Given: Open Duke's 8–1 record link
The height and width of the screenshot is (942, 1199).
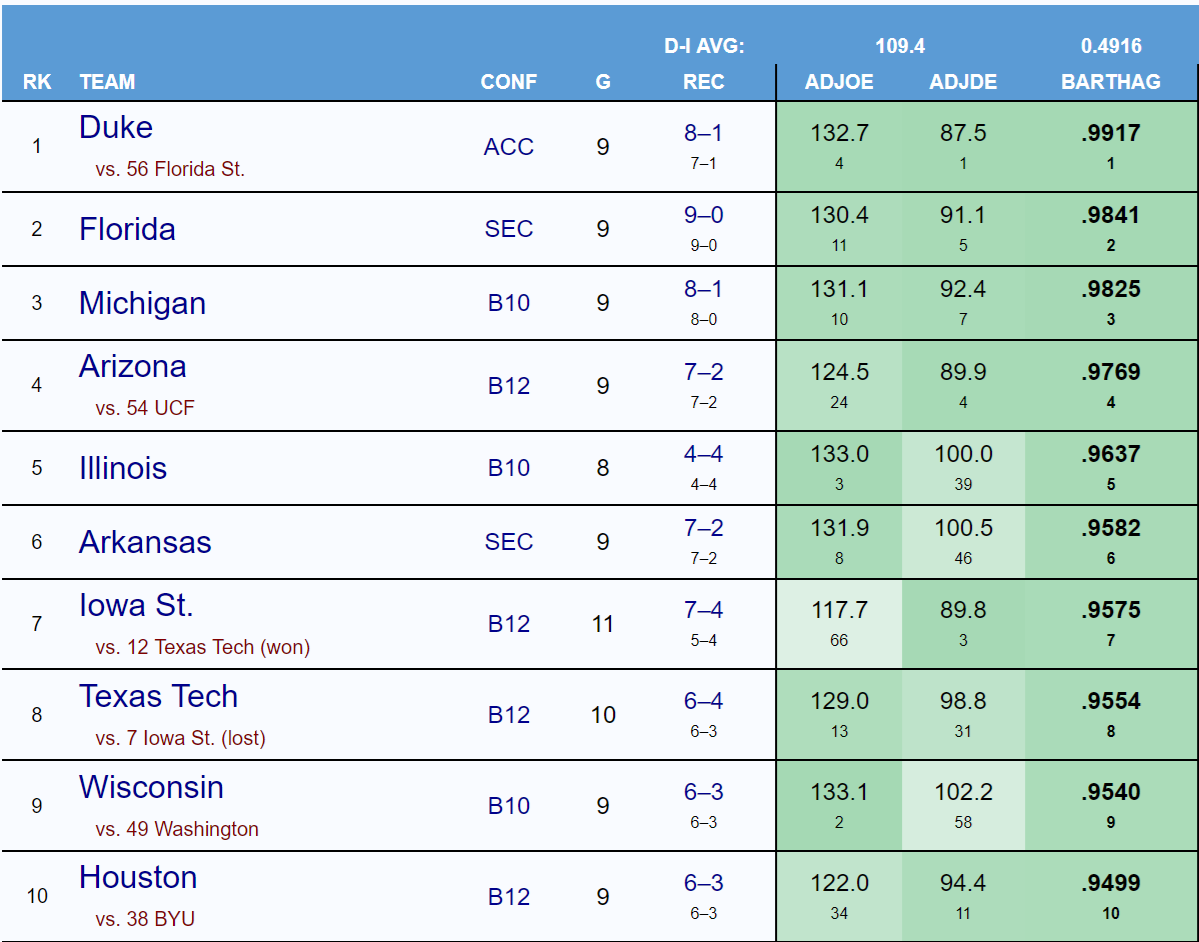Looking at the screenshot, I should pyautogui.click(x=703, y=134).
